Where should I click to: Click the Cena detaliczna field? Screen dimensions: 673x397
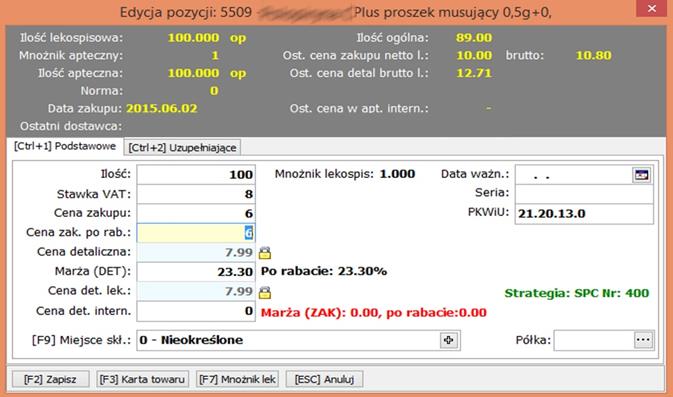point(196,252)
